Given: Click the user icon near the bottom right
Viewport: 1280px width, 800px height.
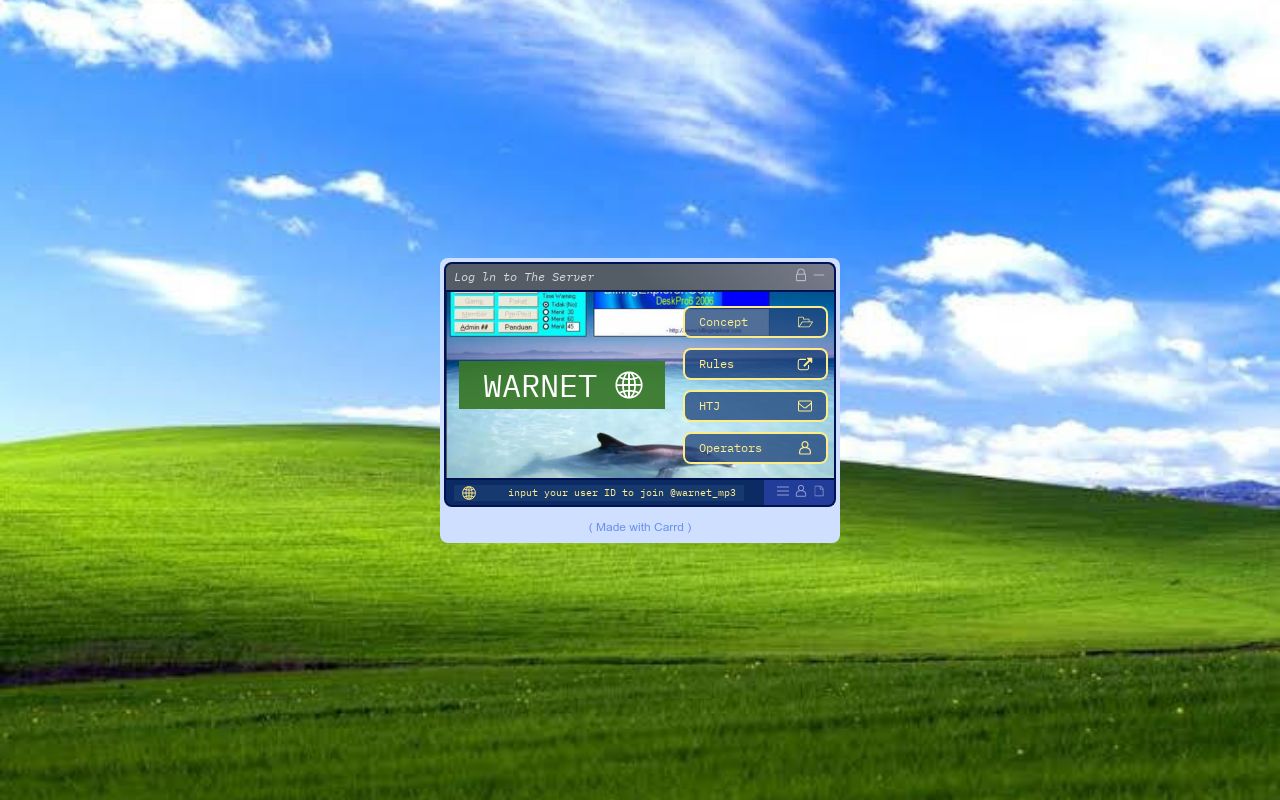Looking at the screenshot, I should point(800,491).
